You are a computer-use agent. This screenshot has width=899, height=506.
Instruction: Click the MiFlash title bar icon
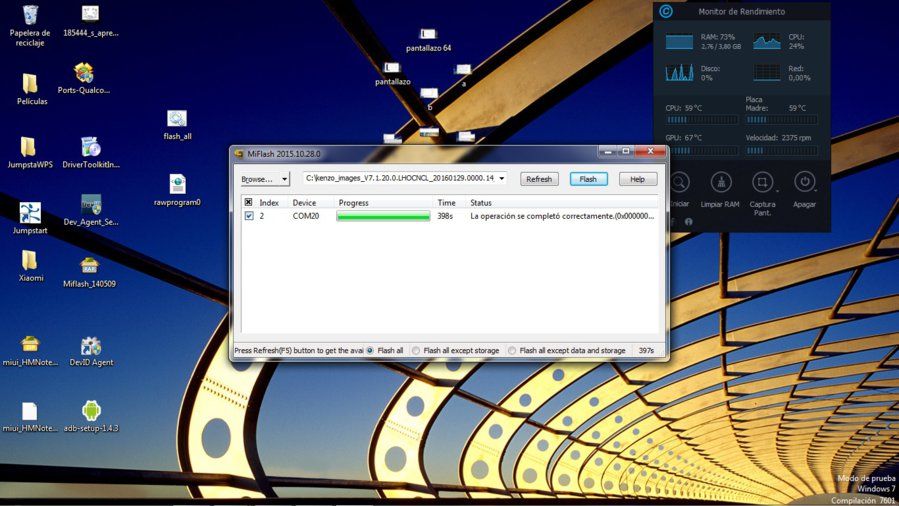[x=239, y=154]
